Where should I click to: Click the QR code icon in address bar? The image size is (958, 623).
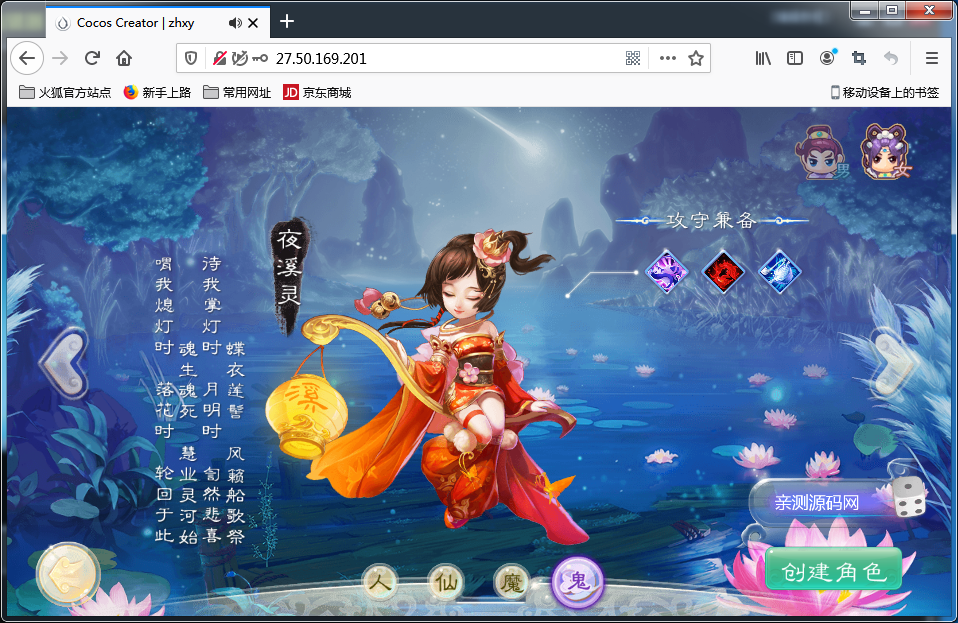point(633,58)
